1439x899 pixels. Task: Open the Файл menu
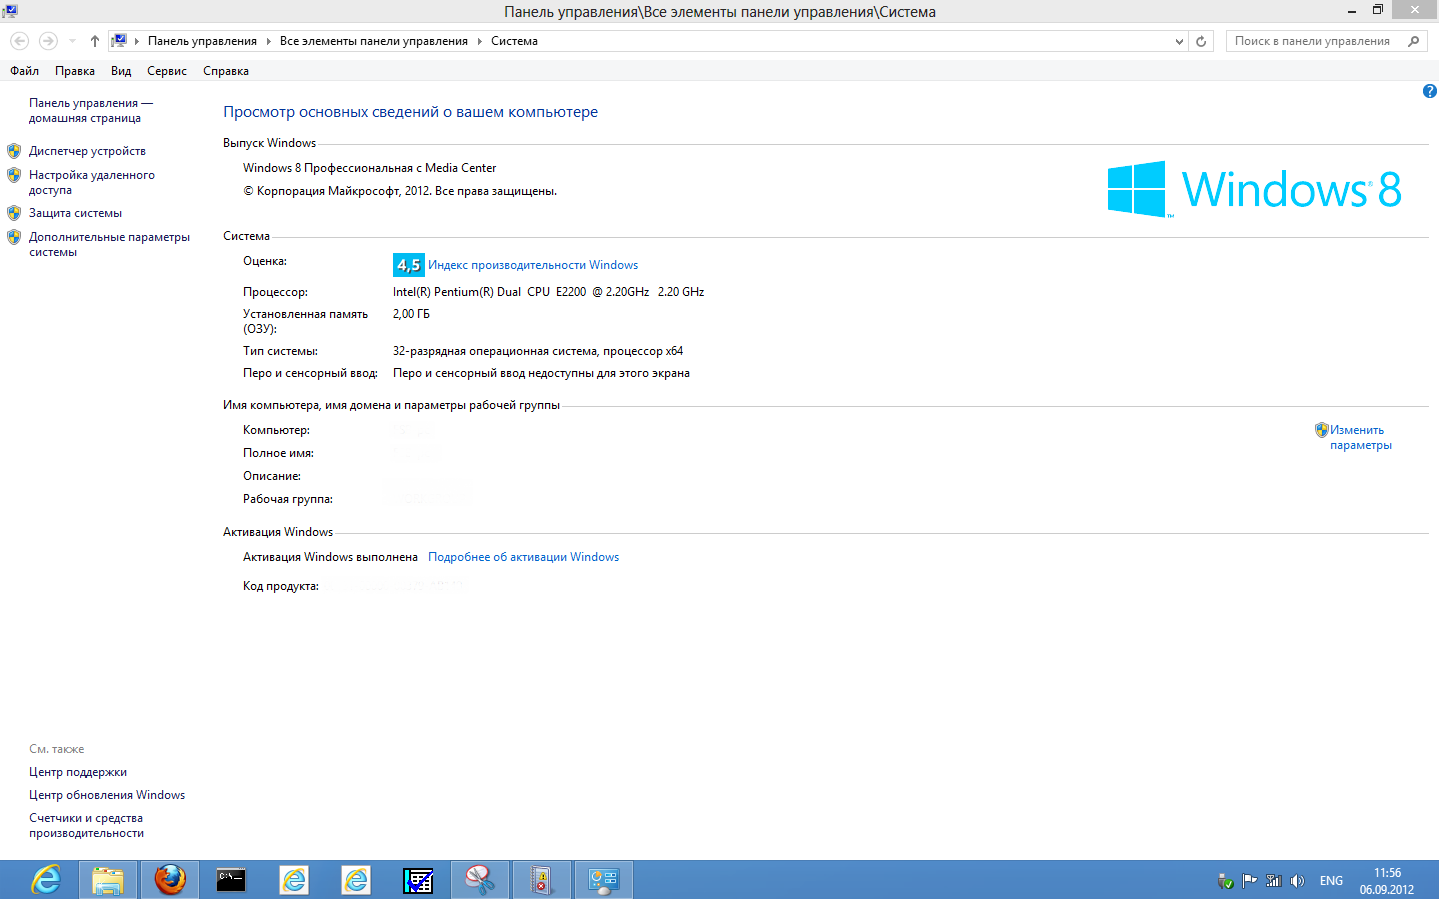(x=25, y=71)
